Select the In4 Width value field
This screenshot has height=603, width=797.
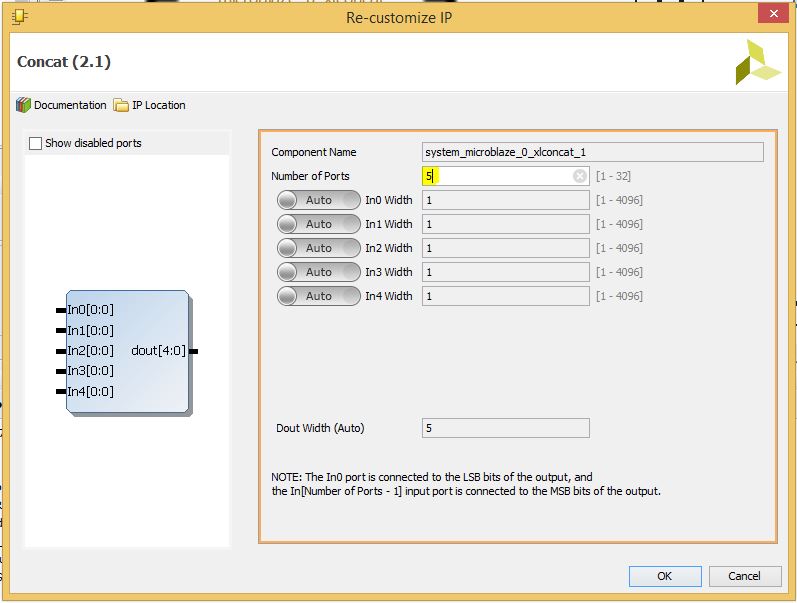click(x=506, y=296)
